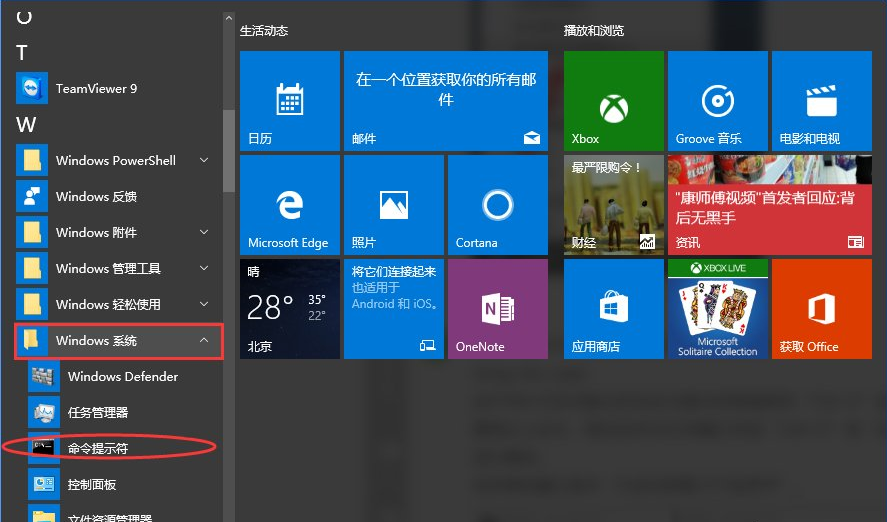The height and width of the screenshot is (522, 887).
Task: Open the Xbox tile
Action: click(613, 101)
